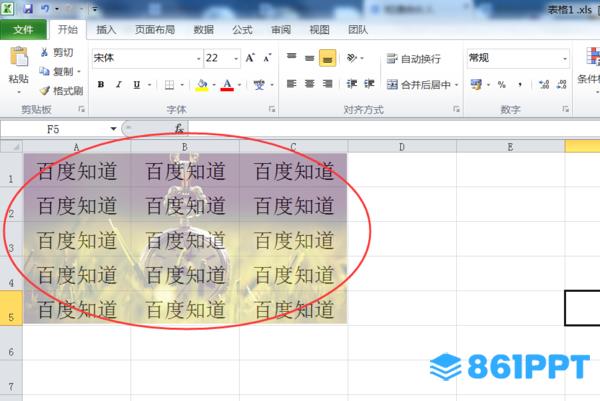Apply red font color
Image resolution: width=600 pixels, height=401 pixels.
pos(227,85)
